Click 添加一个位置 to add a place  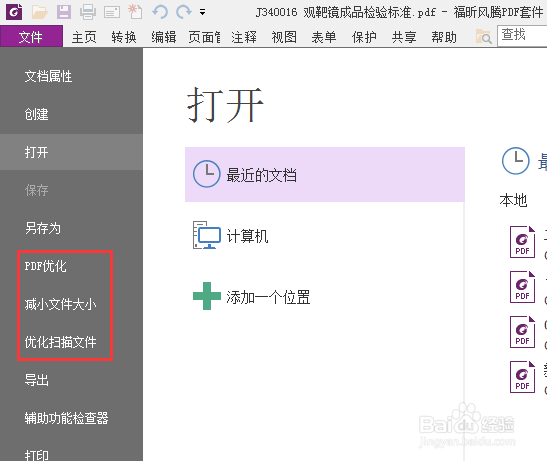325,297
